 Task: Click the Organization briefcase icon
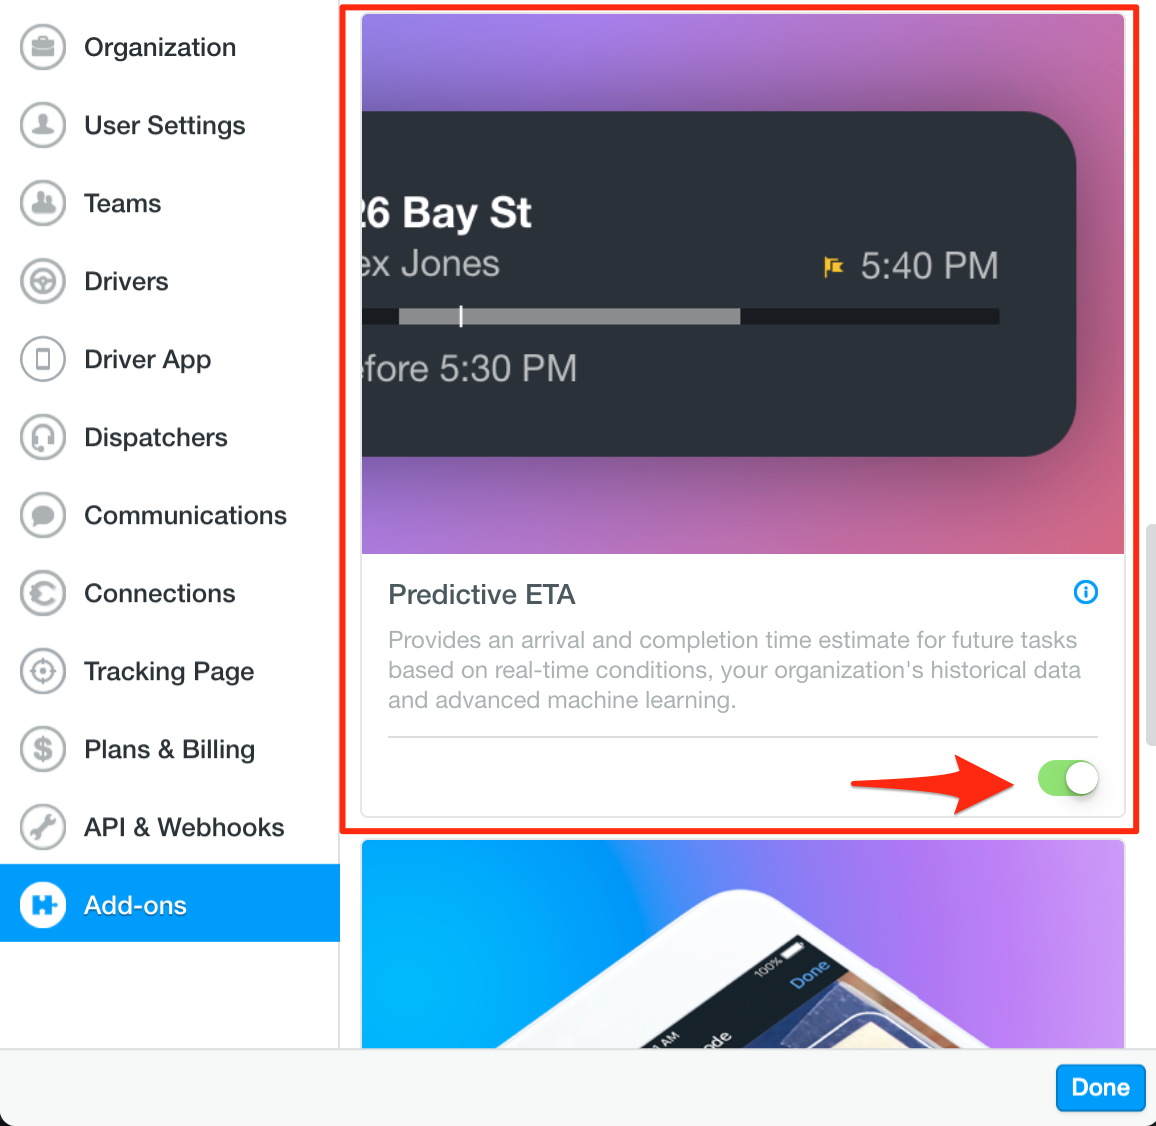coord(43,47)
